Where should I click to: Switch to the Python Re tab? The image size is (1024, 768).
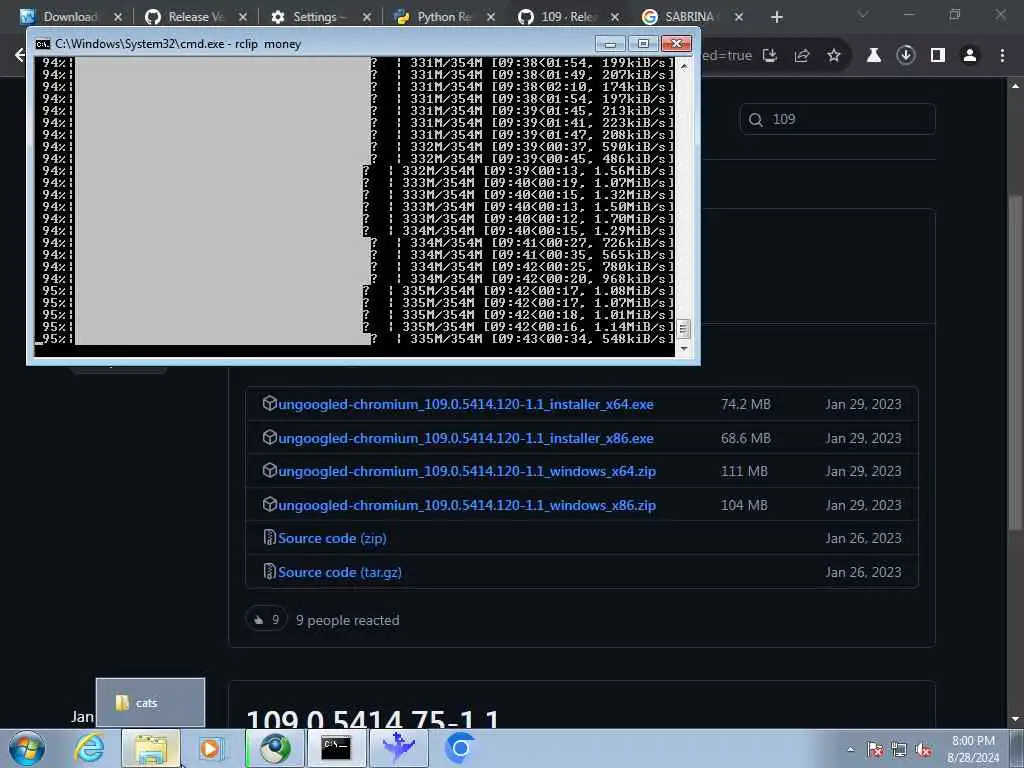point(443,17)
